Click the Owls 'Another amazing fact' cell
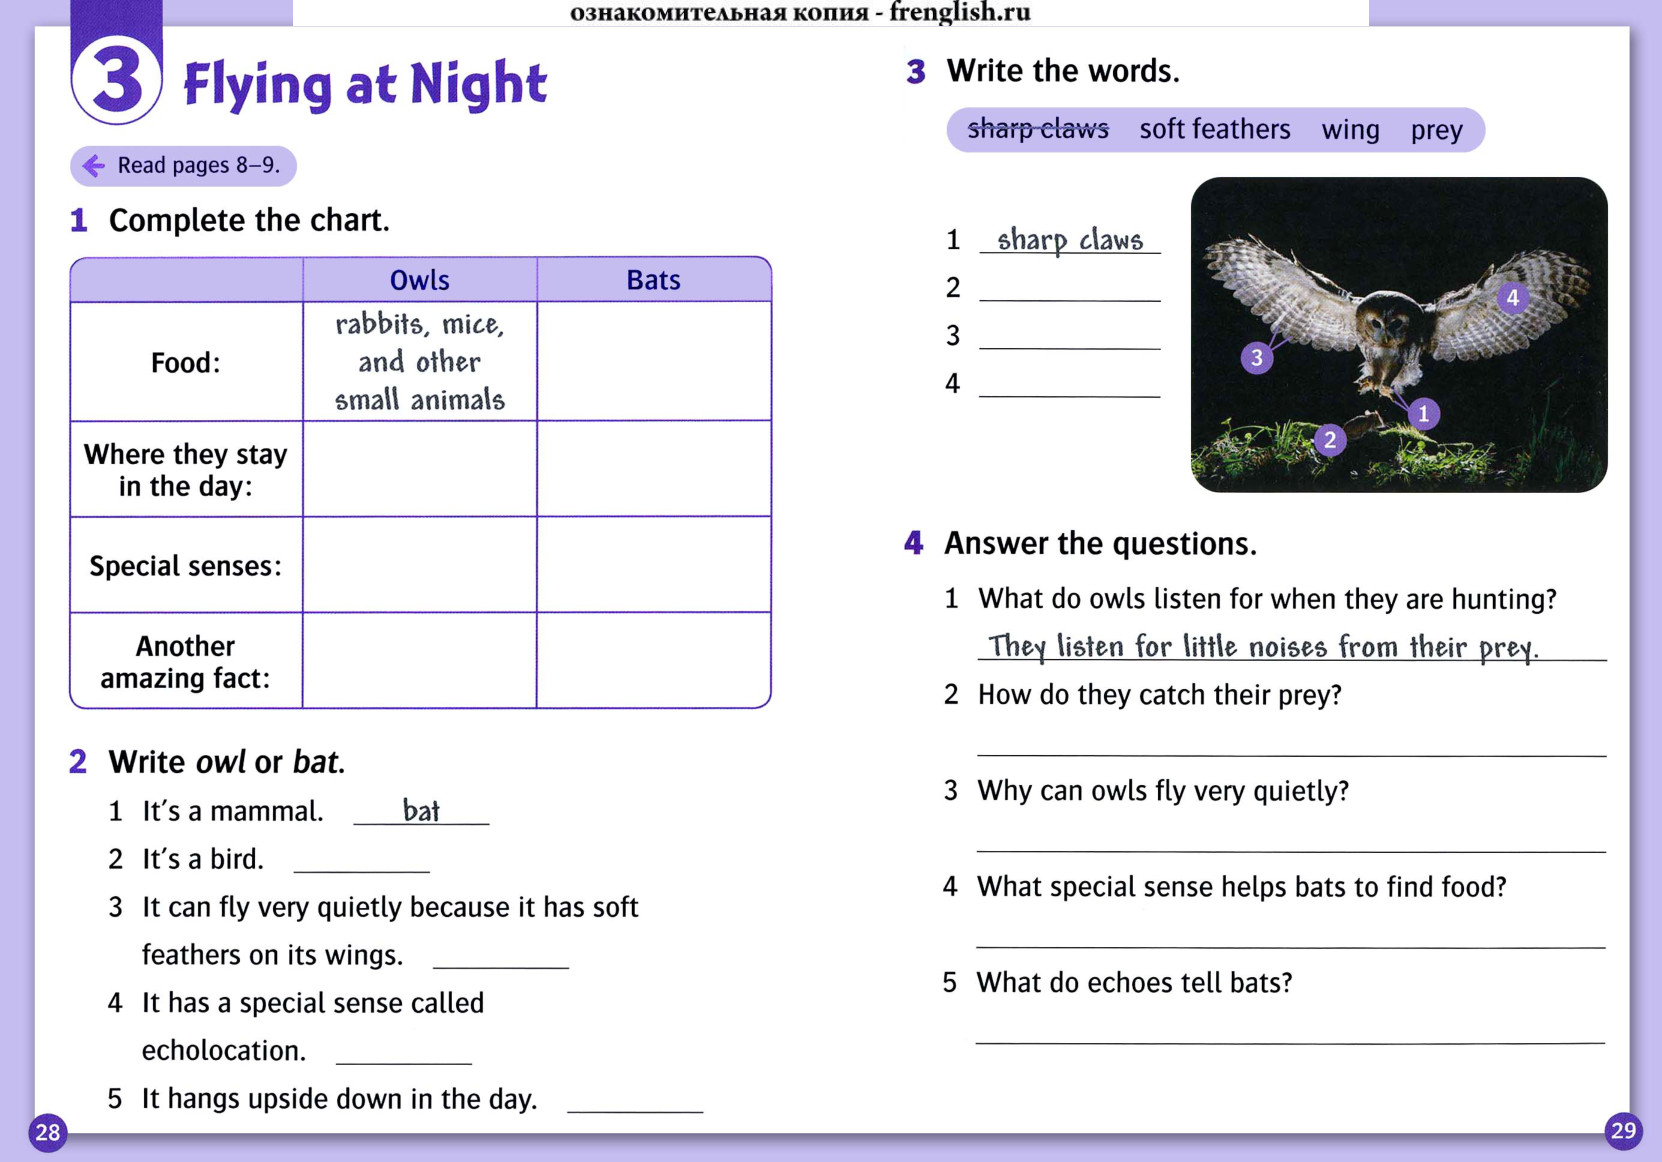This screenshot has height=1162, width=1662. pos(420,660)
